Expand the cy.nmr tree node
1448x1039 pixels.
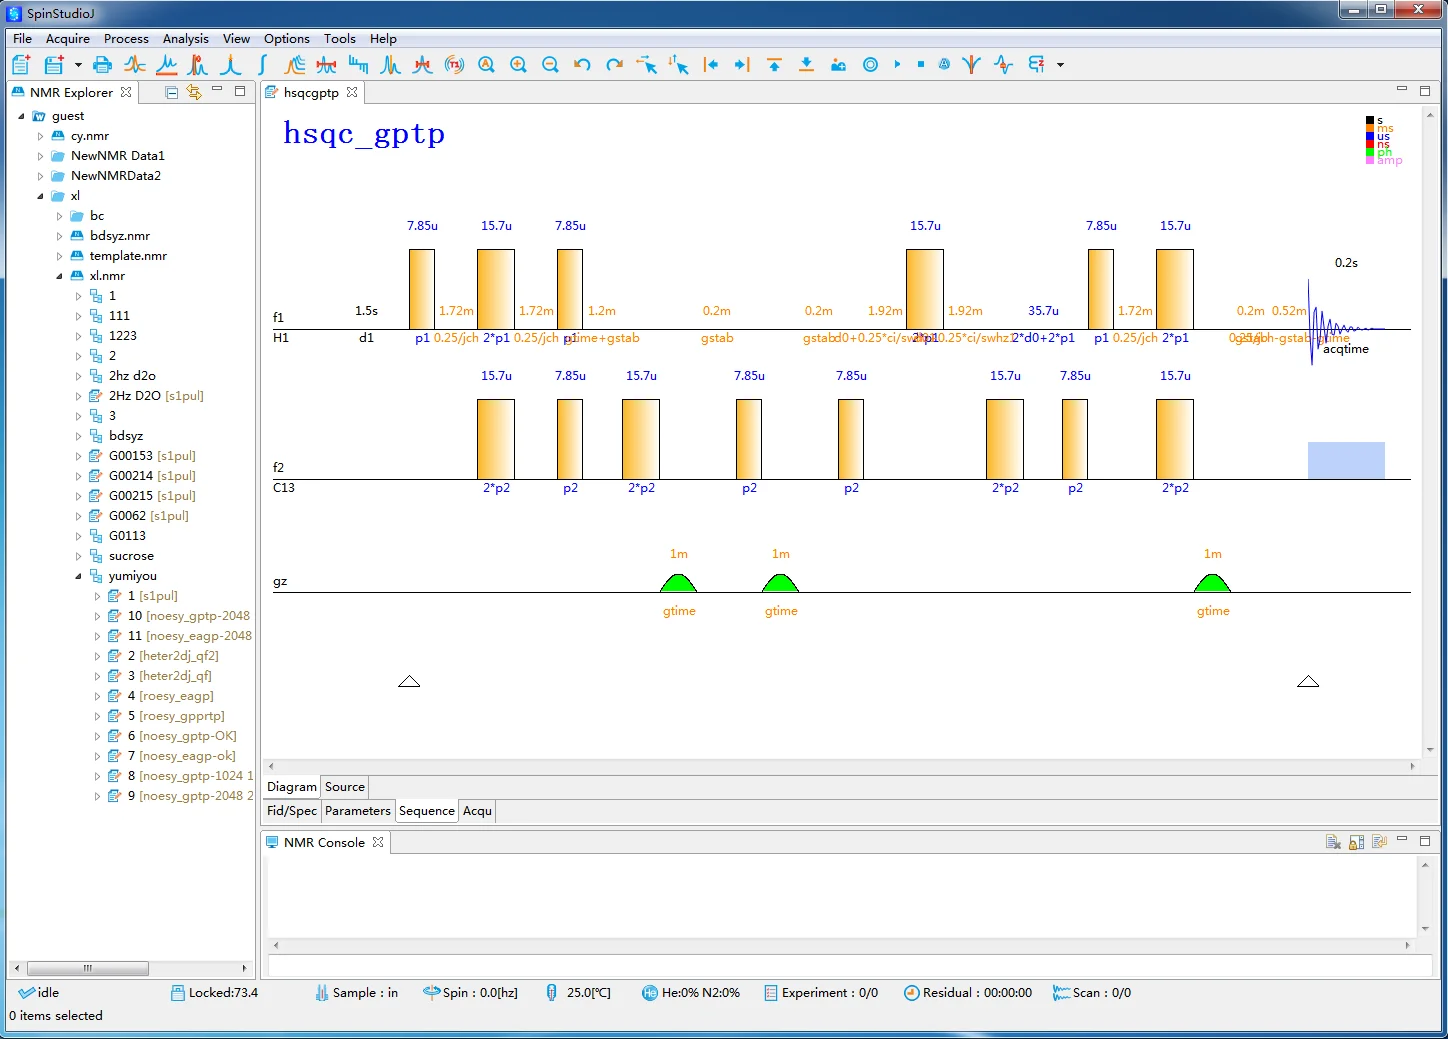40,136
